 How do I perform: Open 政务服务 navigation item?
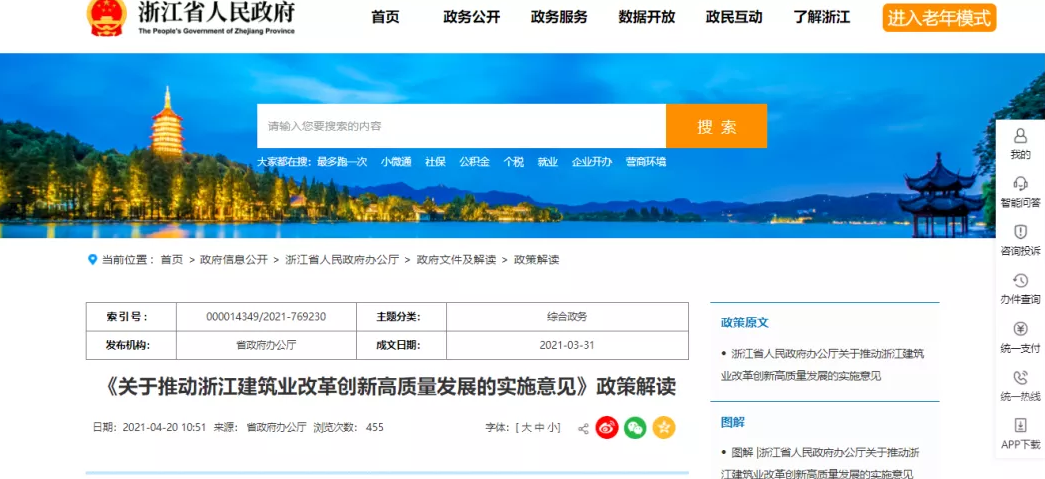(559, 17)
